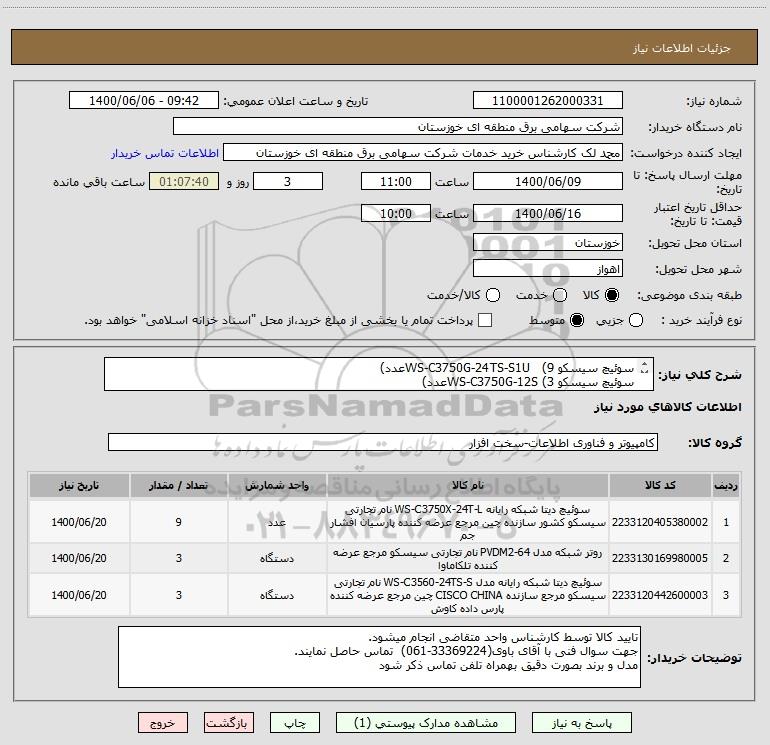This screenshot has width=770, height=745.
Task: Click the quantity 9 cell in row 1
Action: 179,522
